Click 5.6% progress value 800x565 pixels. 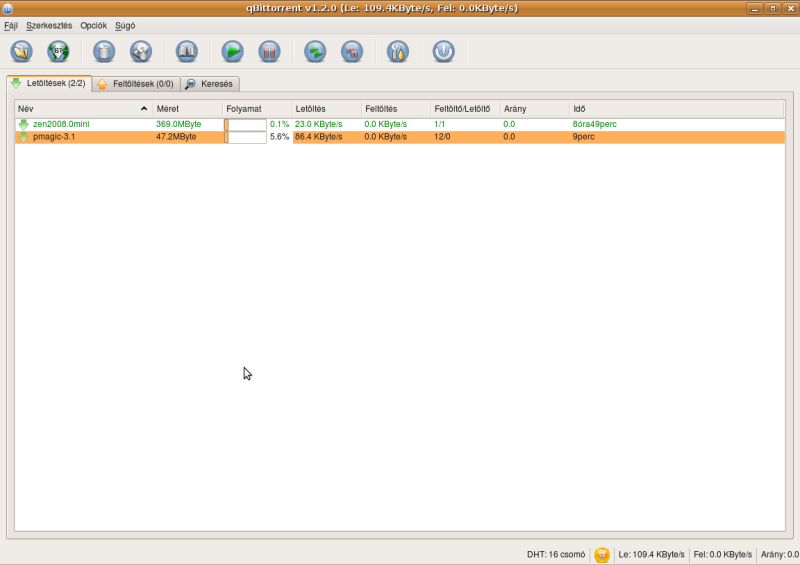280,137
